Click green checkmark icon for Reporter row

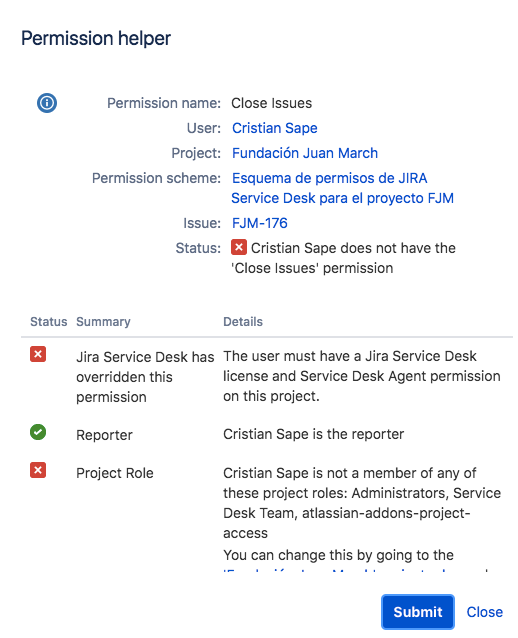38,432
